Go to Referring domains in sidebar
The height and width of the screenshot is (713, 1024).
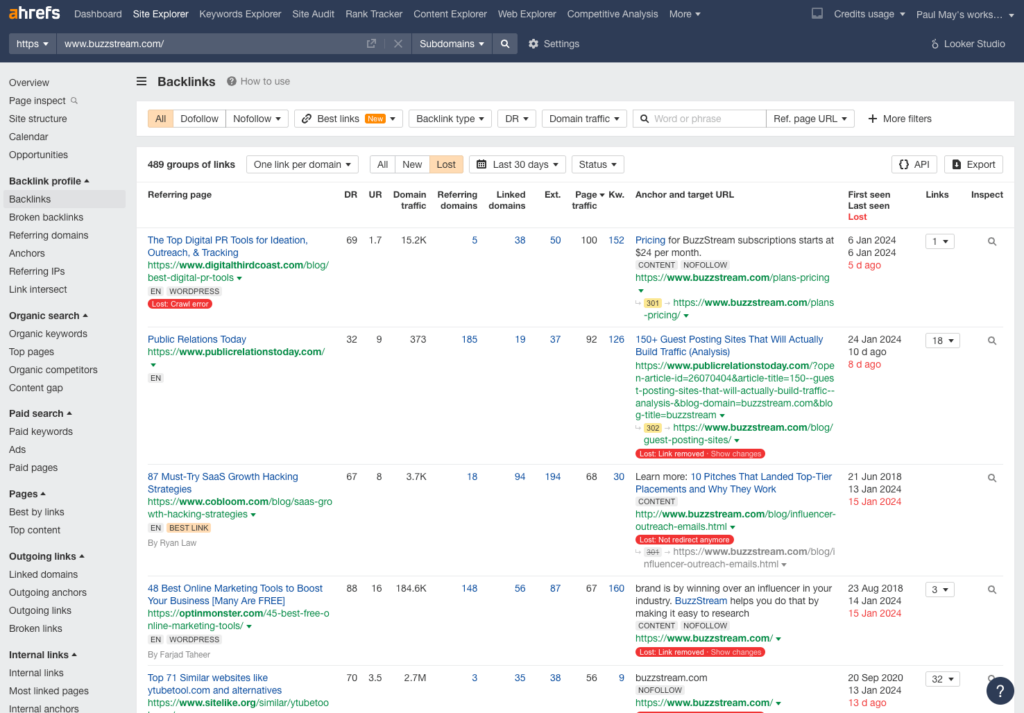[x=48, y=235]
